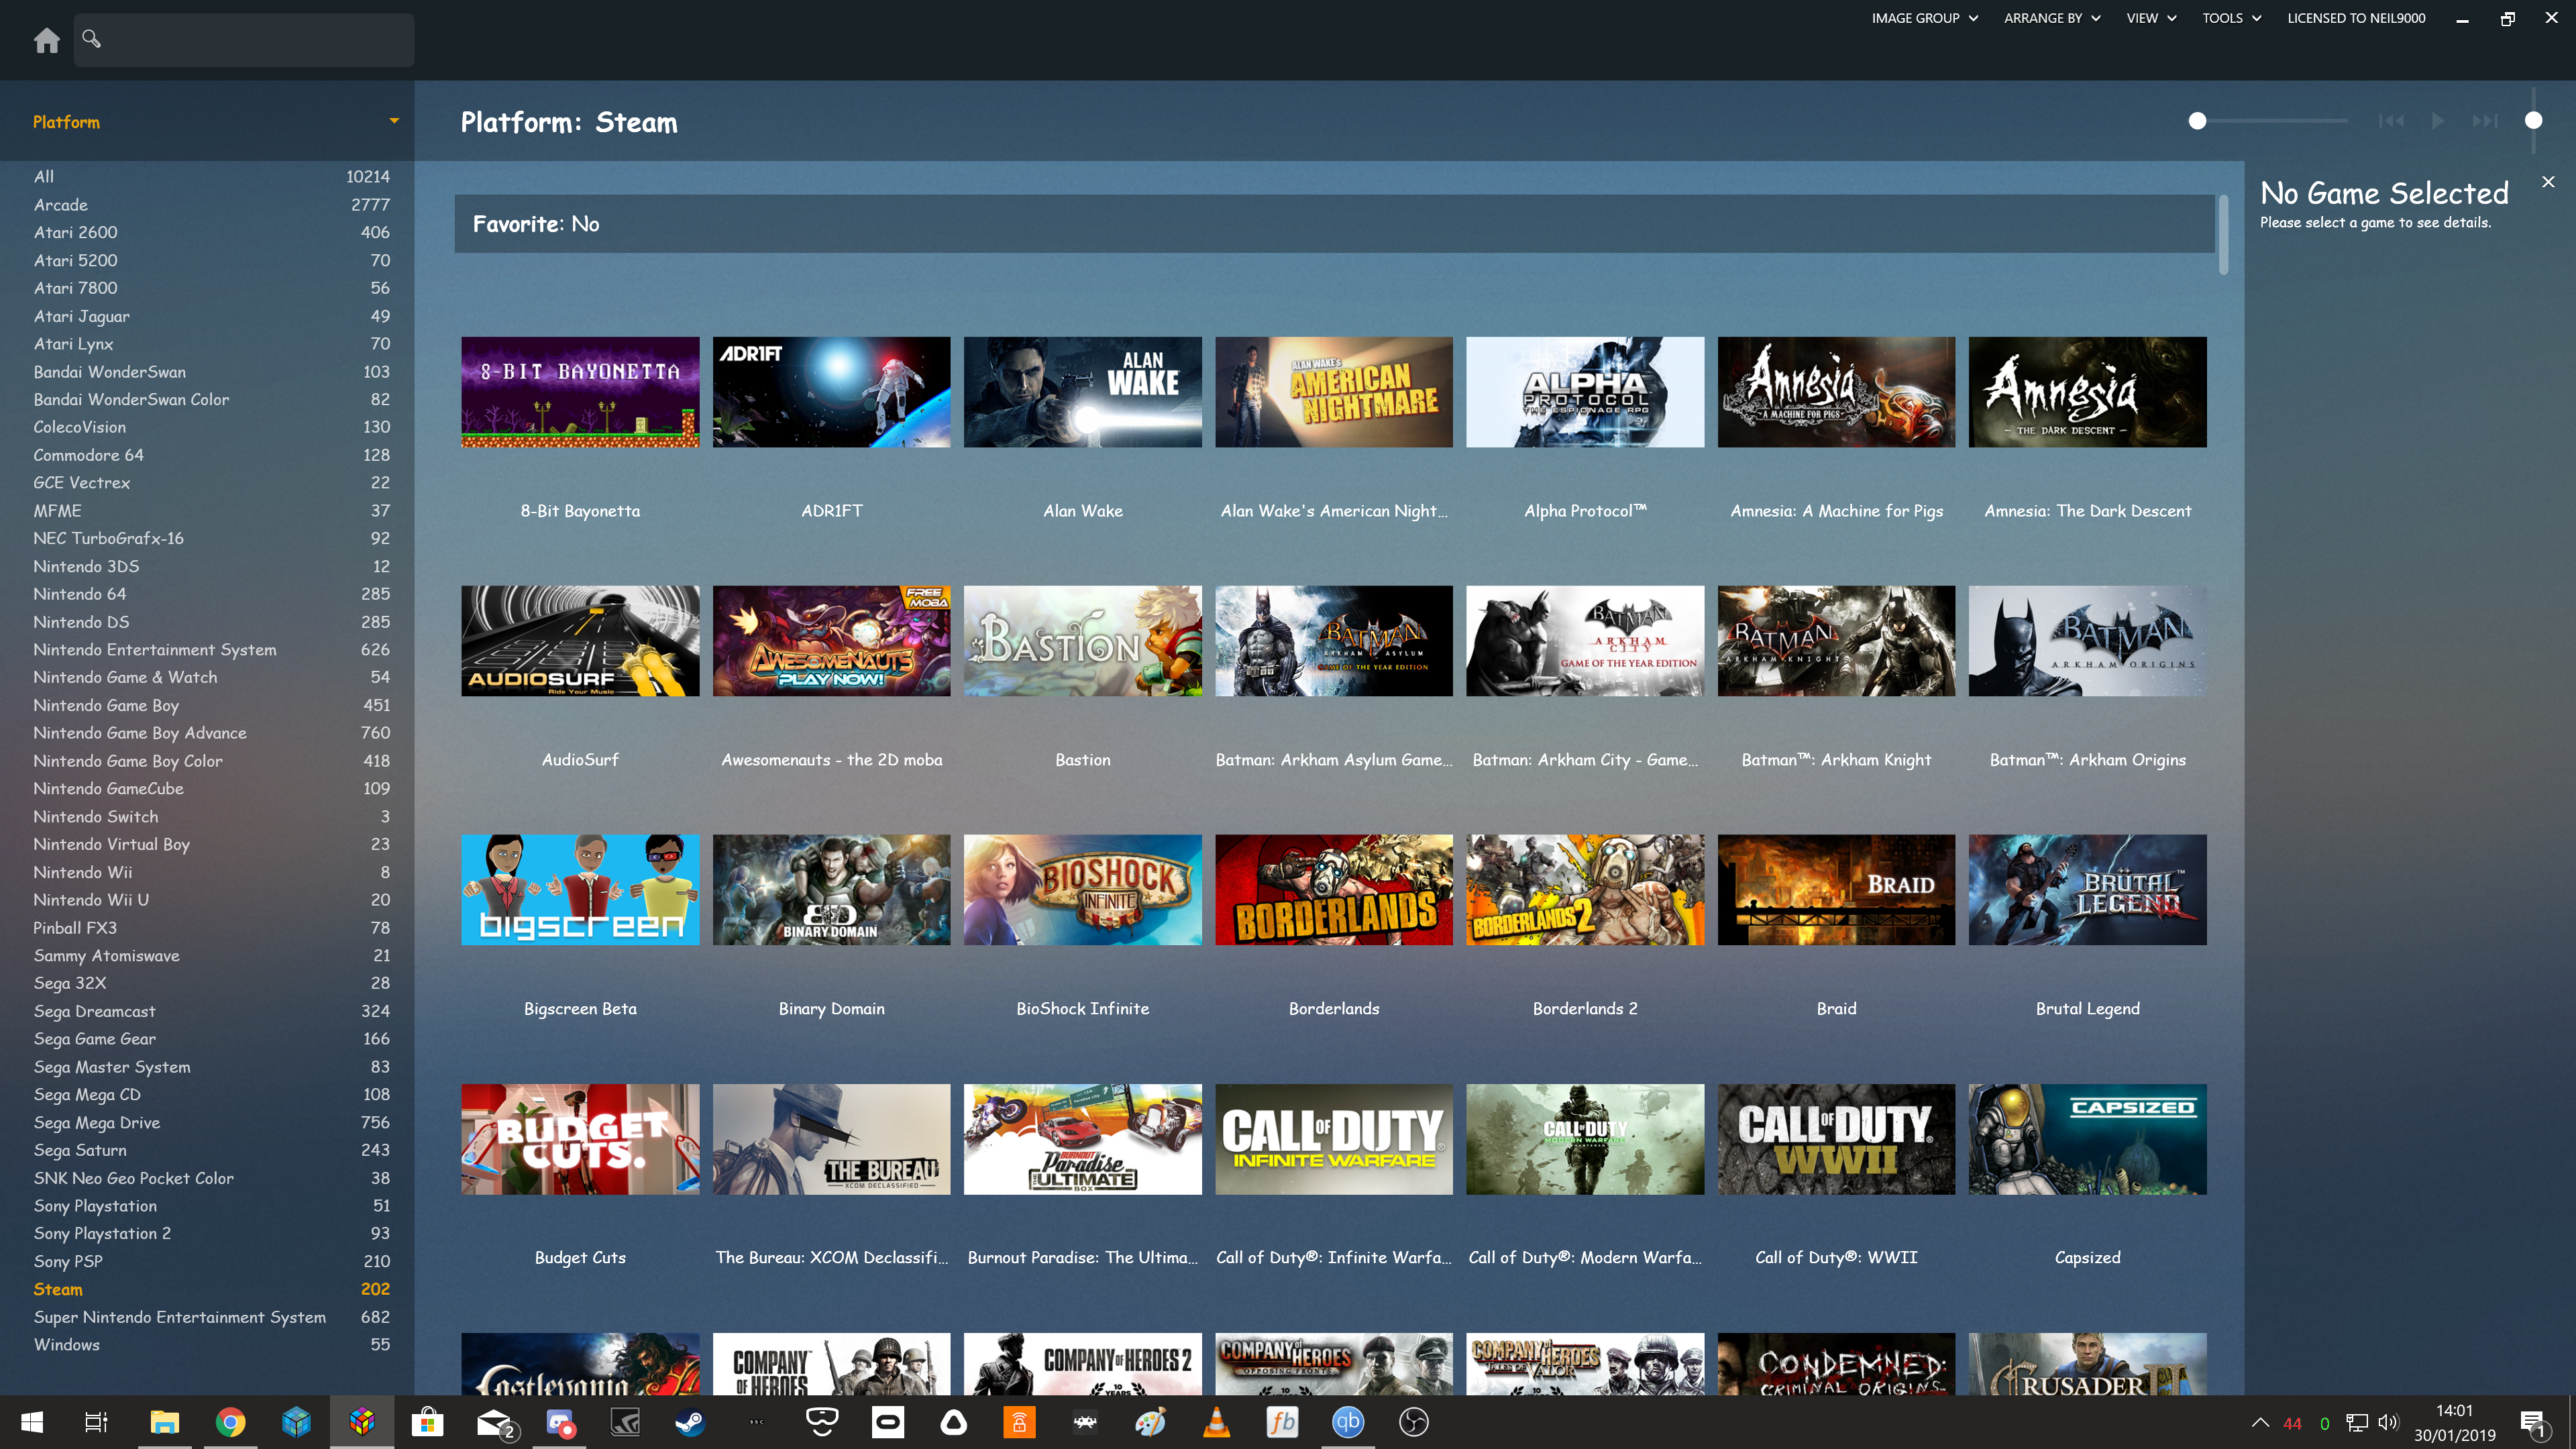Open Microsoft Store from the taskbar
Viewport: 2576px width, 1449px height.
[428, 1422]
